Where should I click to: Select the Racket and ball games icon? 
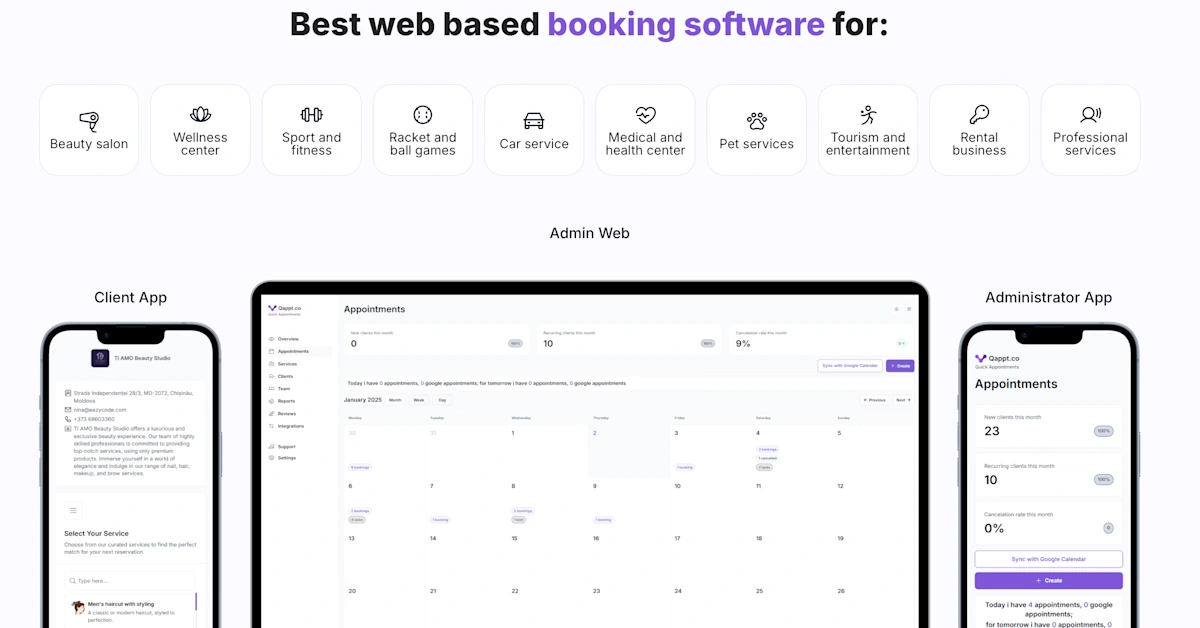(x=423, y=115)
